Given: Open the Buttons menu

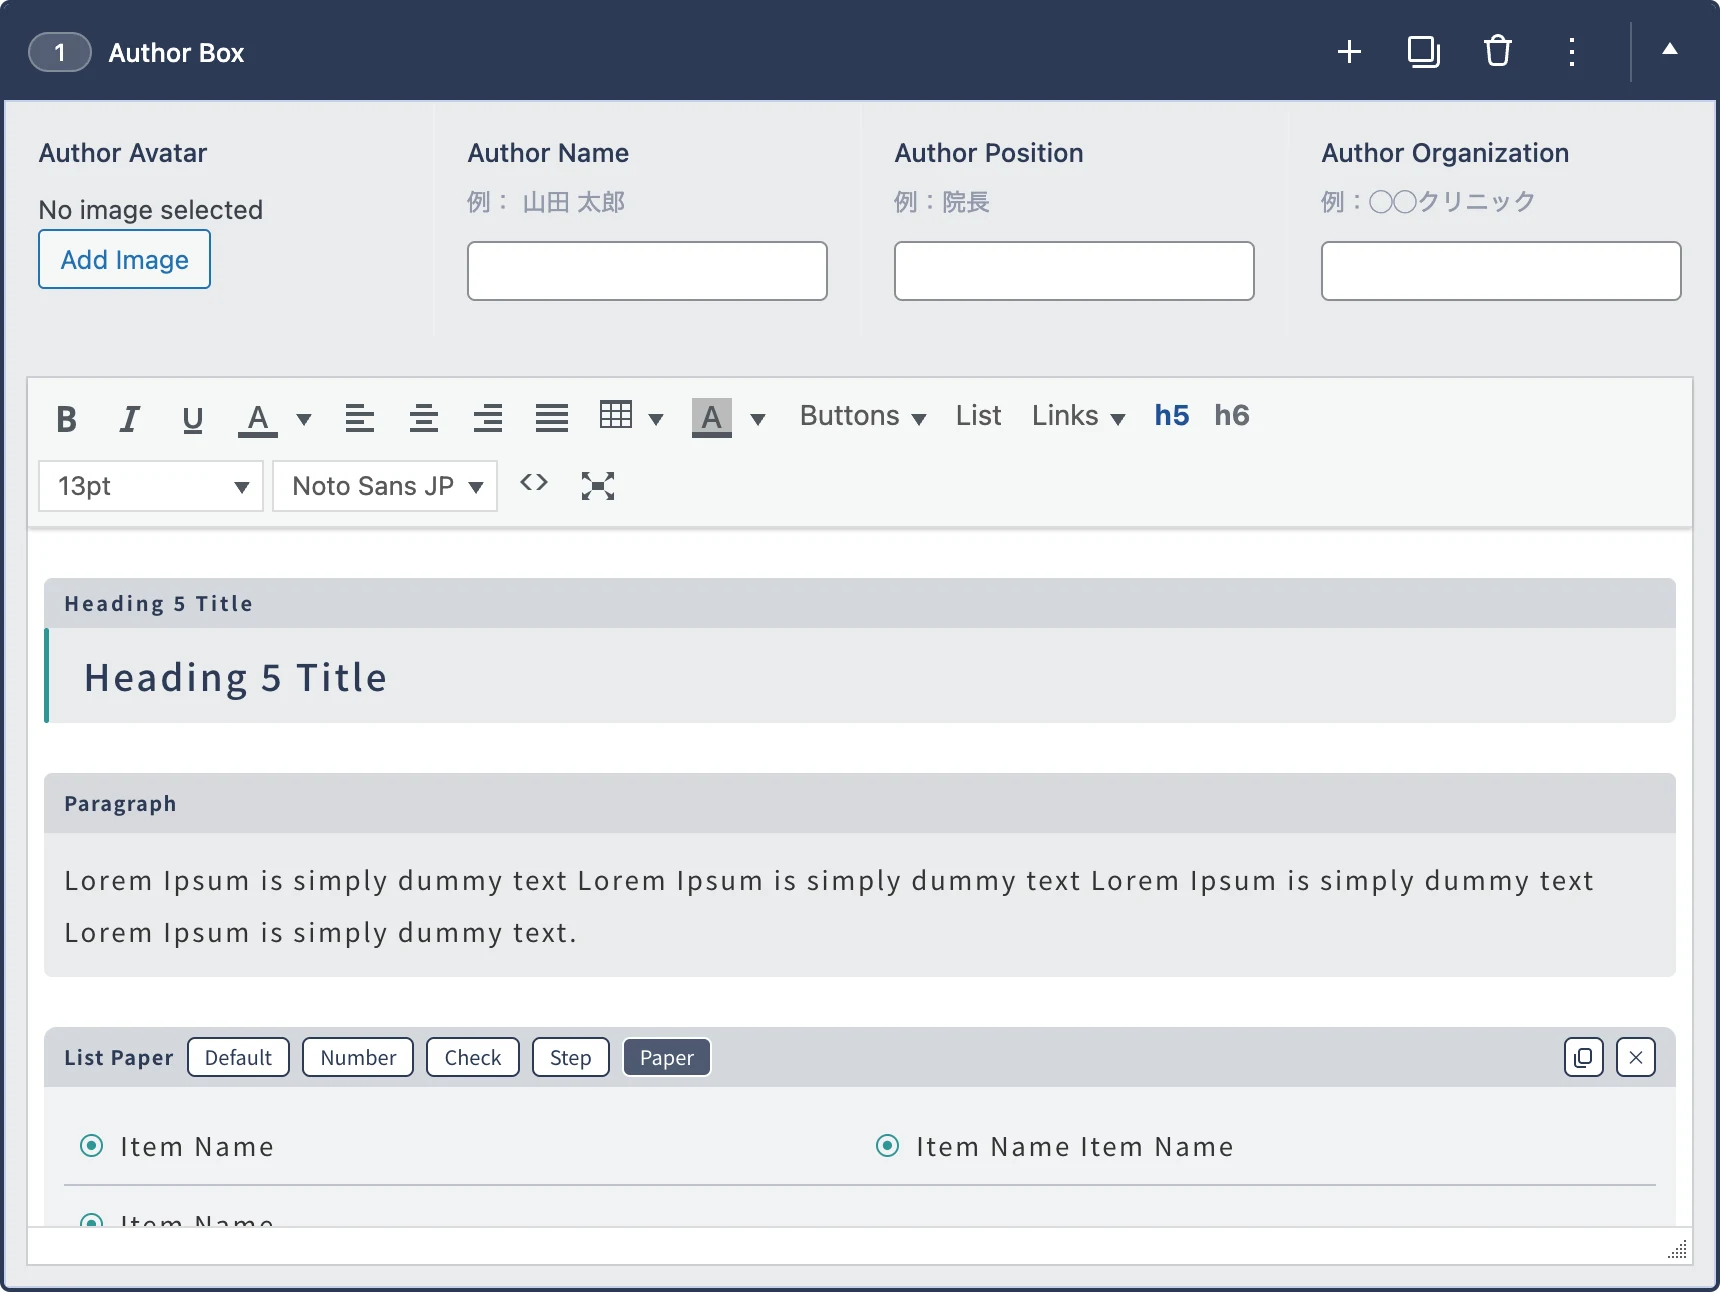Looking at the screenshot, I should click(862, 416).
